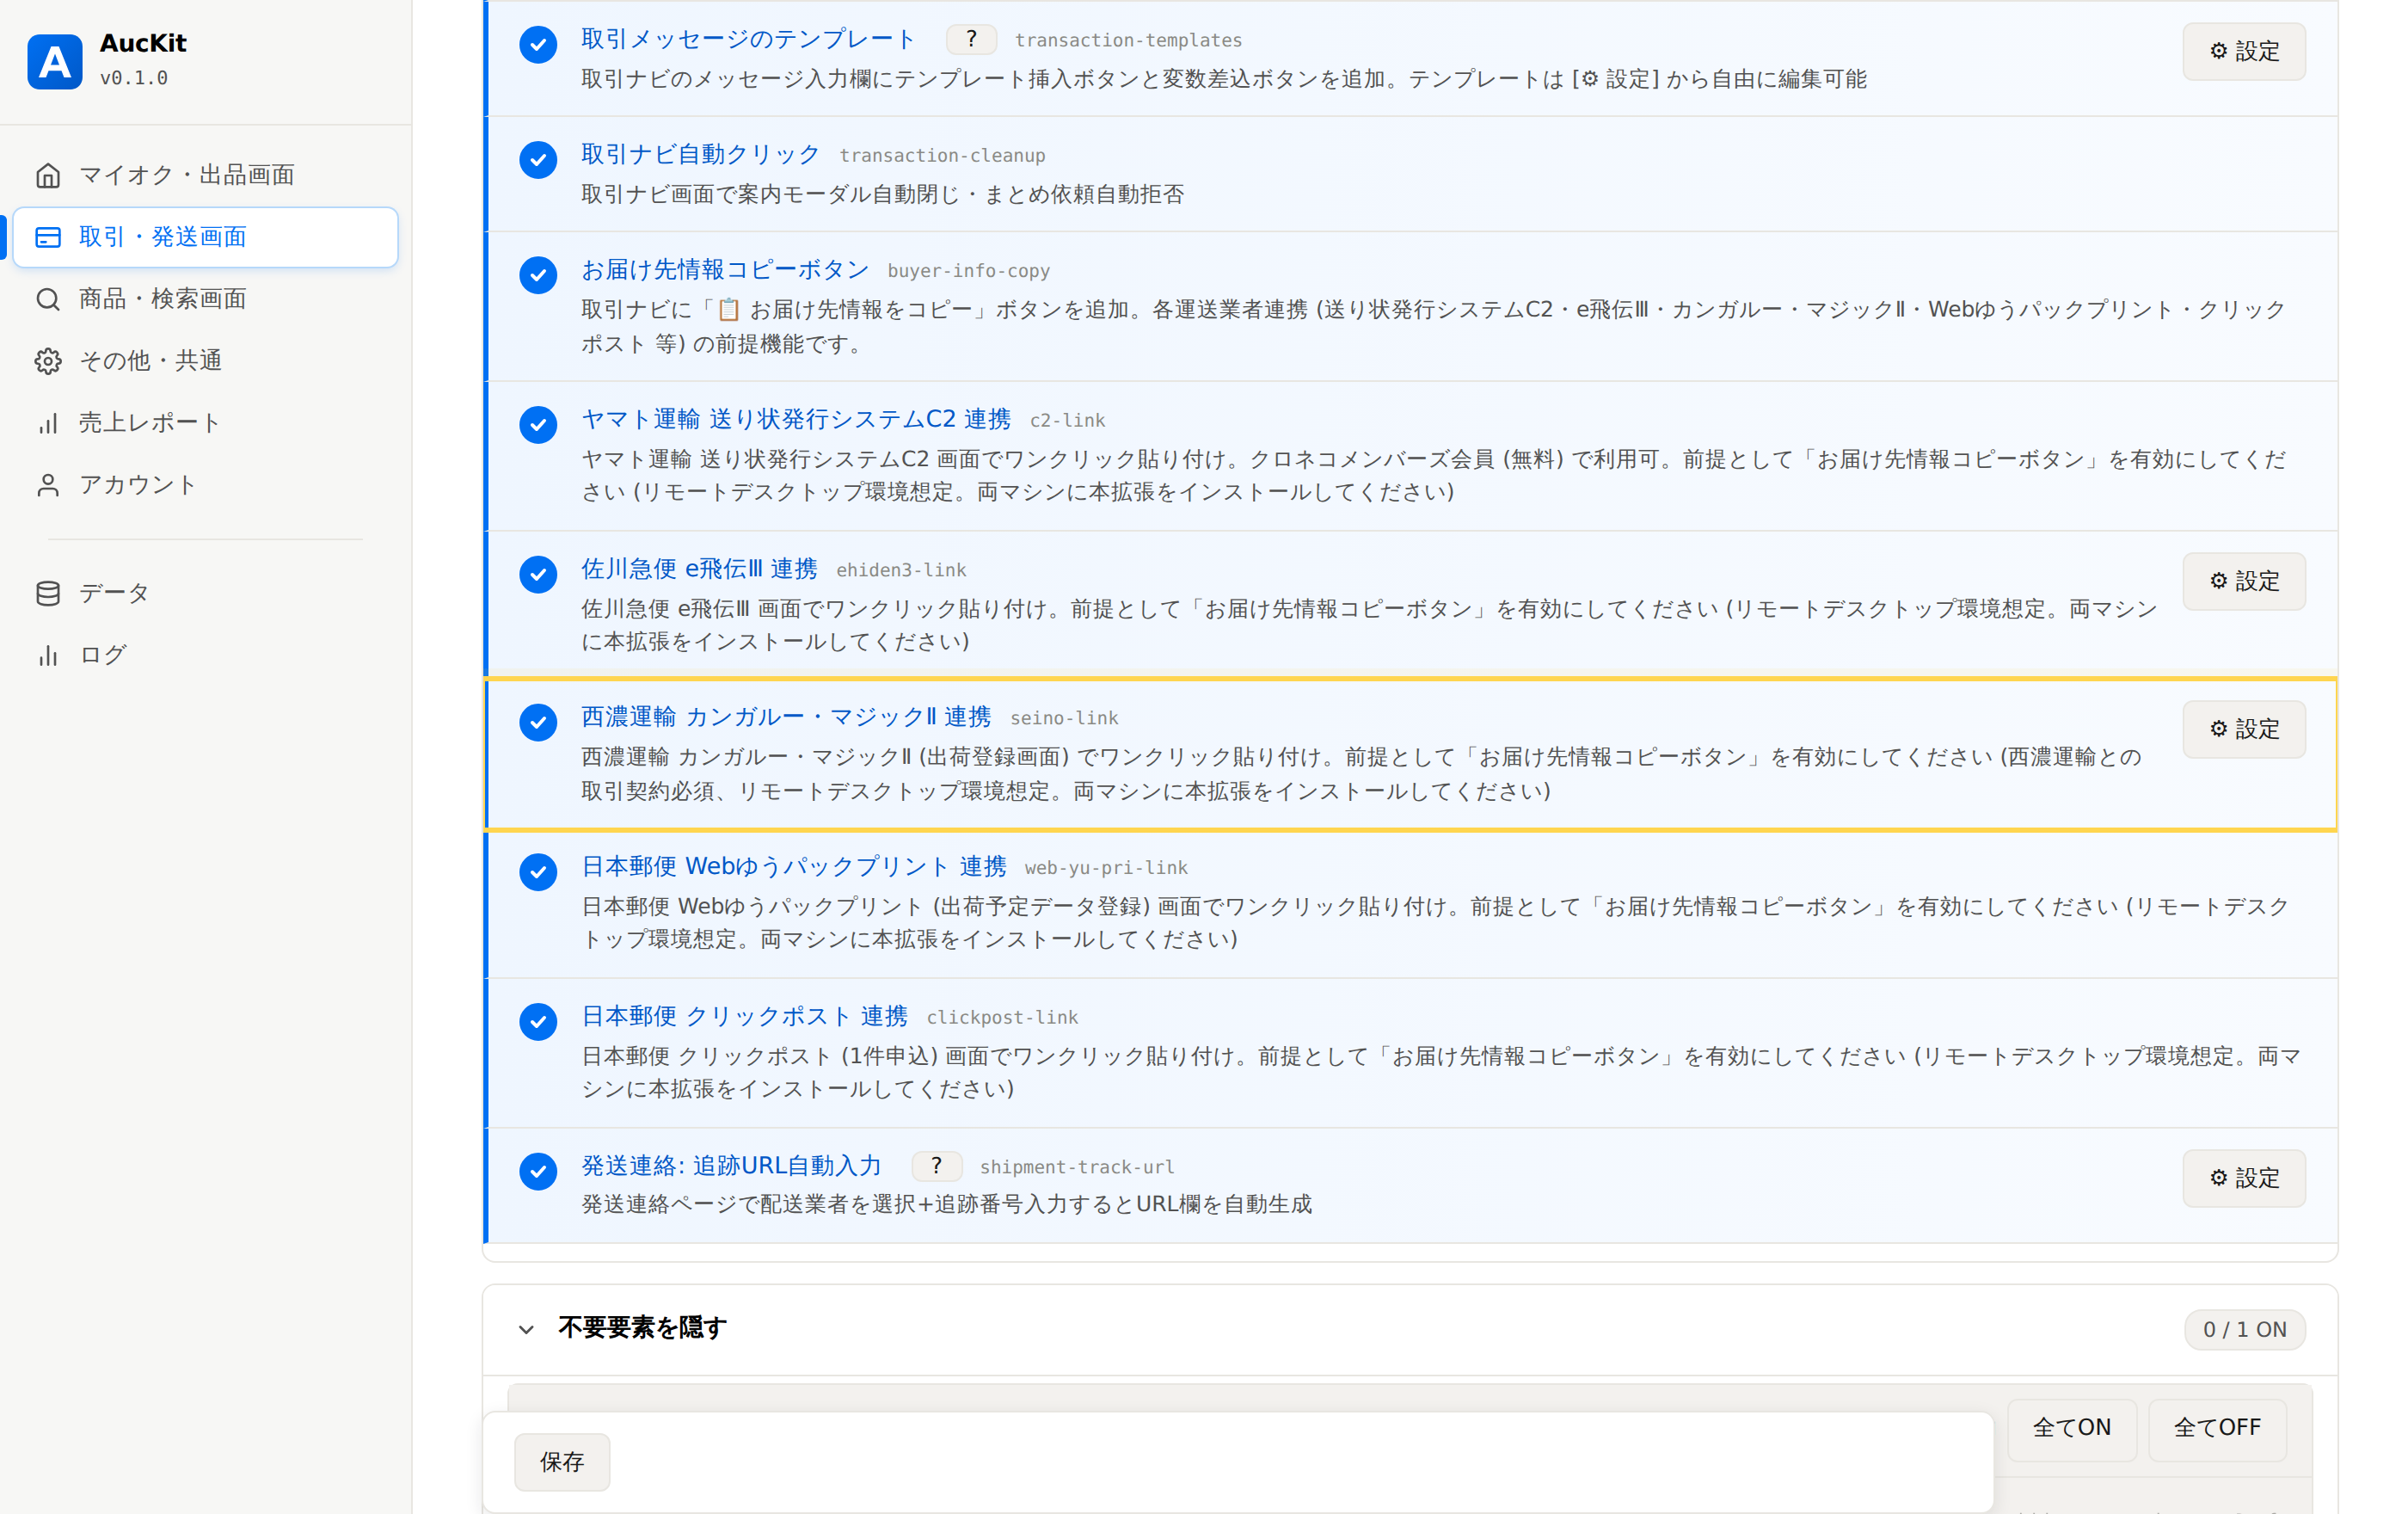Click the bar chart icon beside 売上レポート
This screenshot has height=1514, width=2408.
pos(48,423)
